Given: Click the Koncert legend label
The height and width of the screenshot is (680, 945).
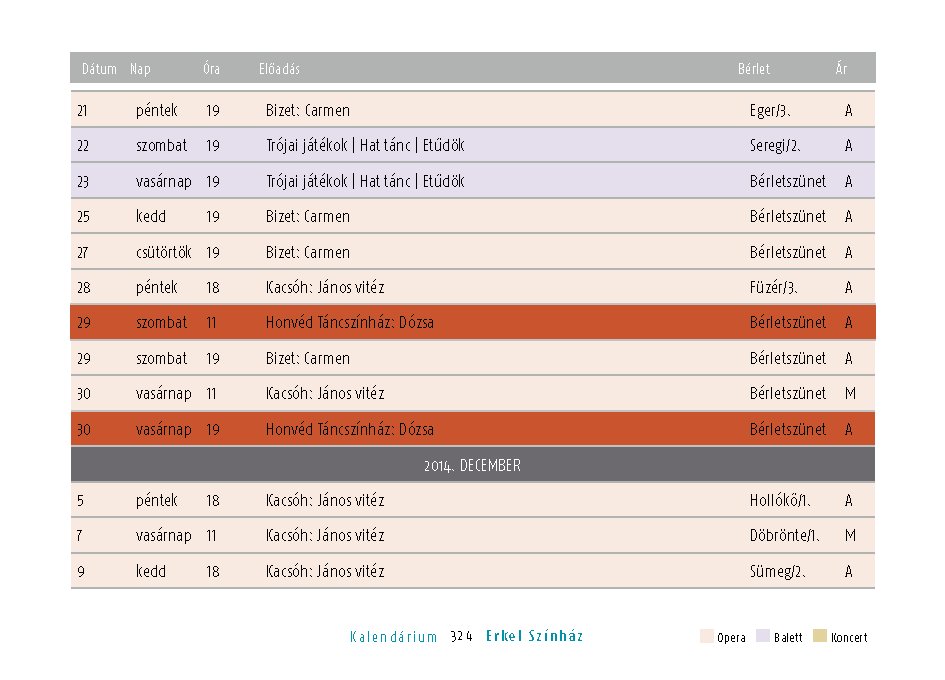Looking at the screenshot, I should pos(849,637).
